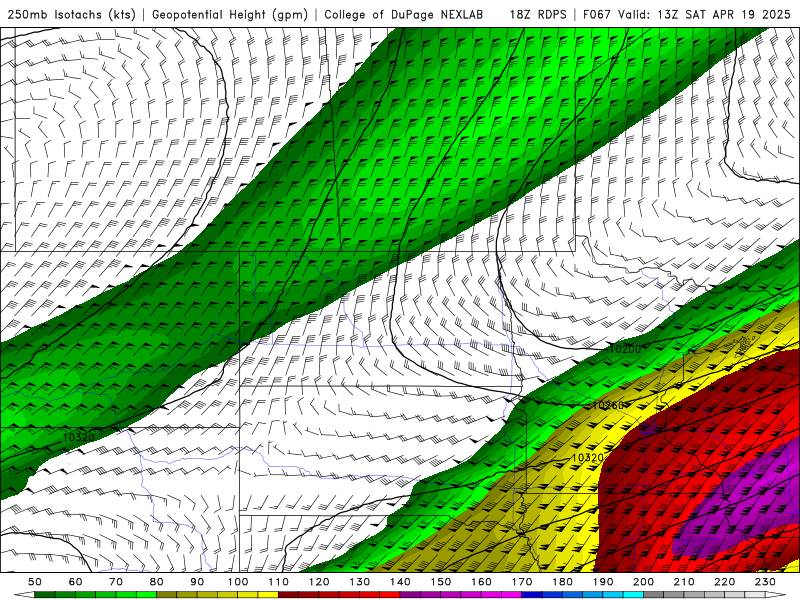Viewport: 800px width, 600px height.
Task: Click the 120 label on the color scale
Action: coord(319,582)
